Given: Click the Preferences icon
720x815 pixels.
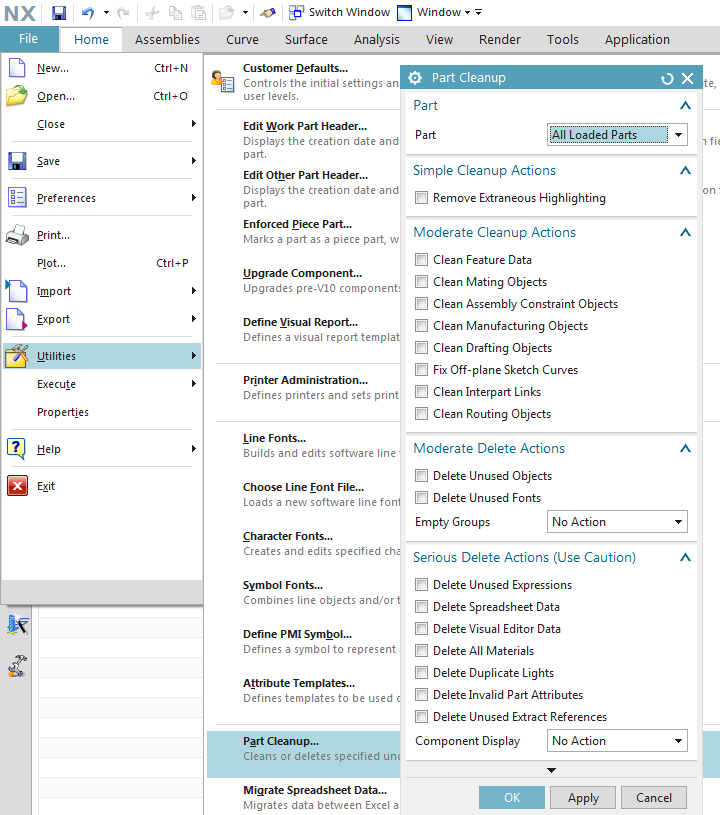Looking at the screenshot, I should click(17, 198).
